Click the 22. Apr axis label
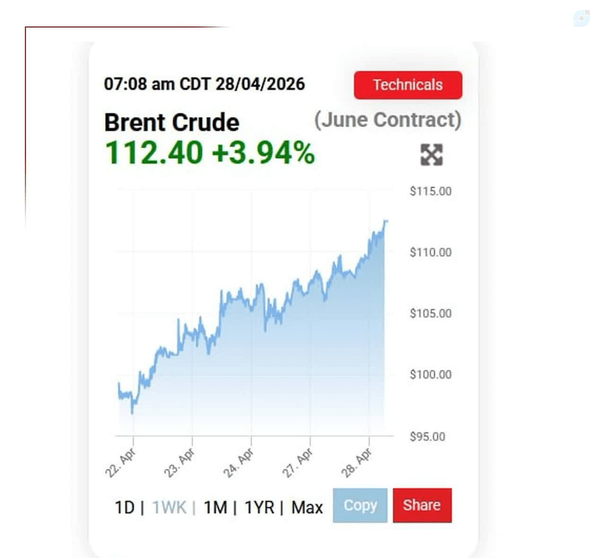The image size is (600, 558). click(x=121, y=463)
